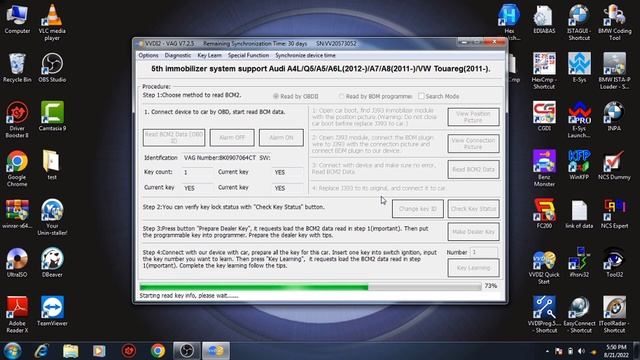This screenshot has width=640, height=360.
Task: Open UltraISO desktop icon
Action: pos(17,262)
